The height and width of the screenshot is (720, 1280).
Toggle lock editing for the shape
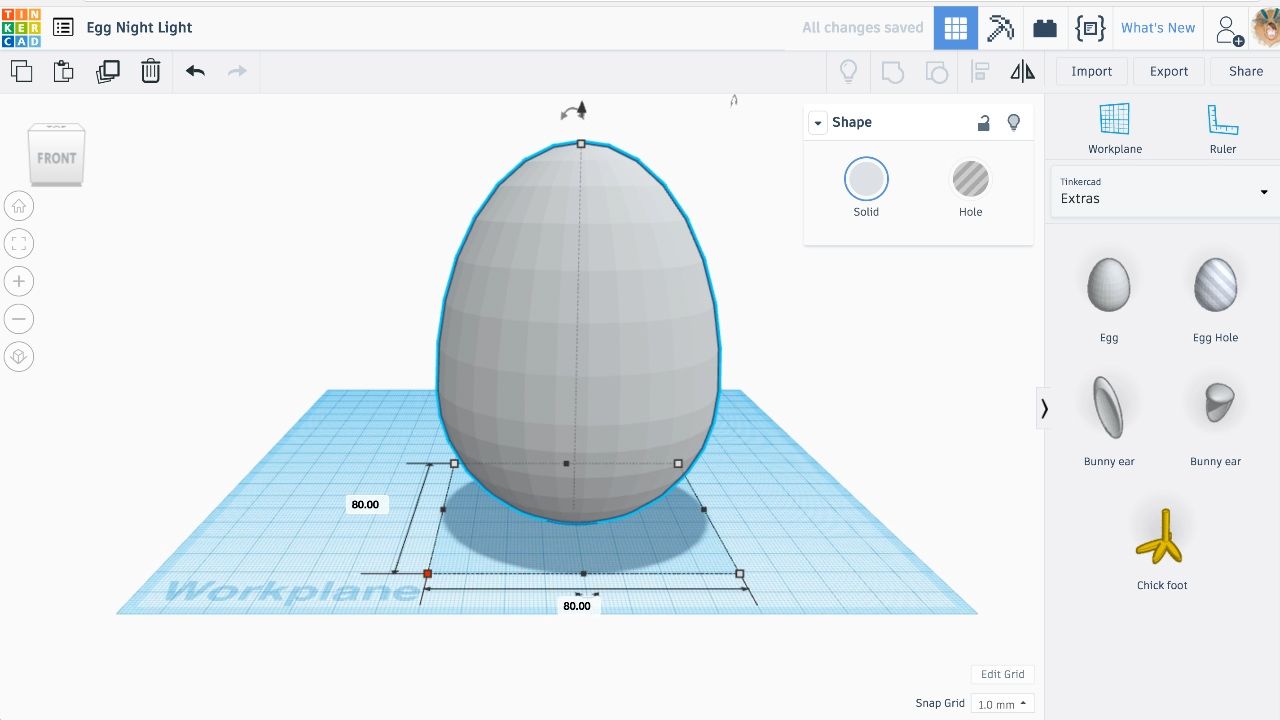point(984,122)
